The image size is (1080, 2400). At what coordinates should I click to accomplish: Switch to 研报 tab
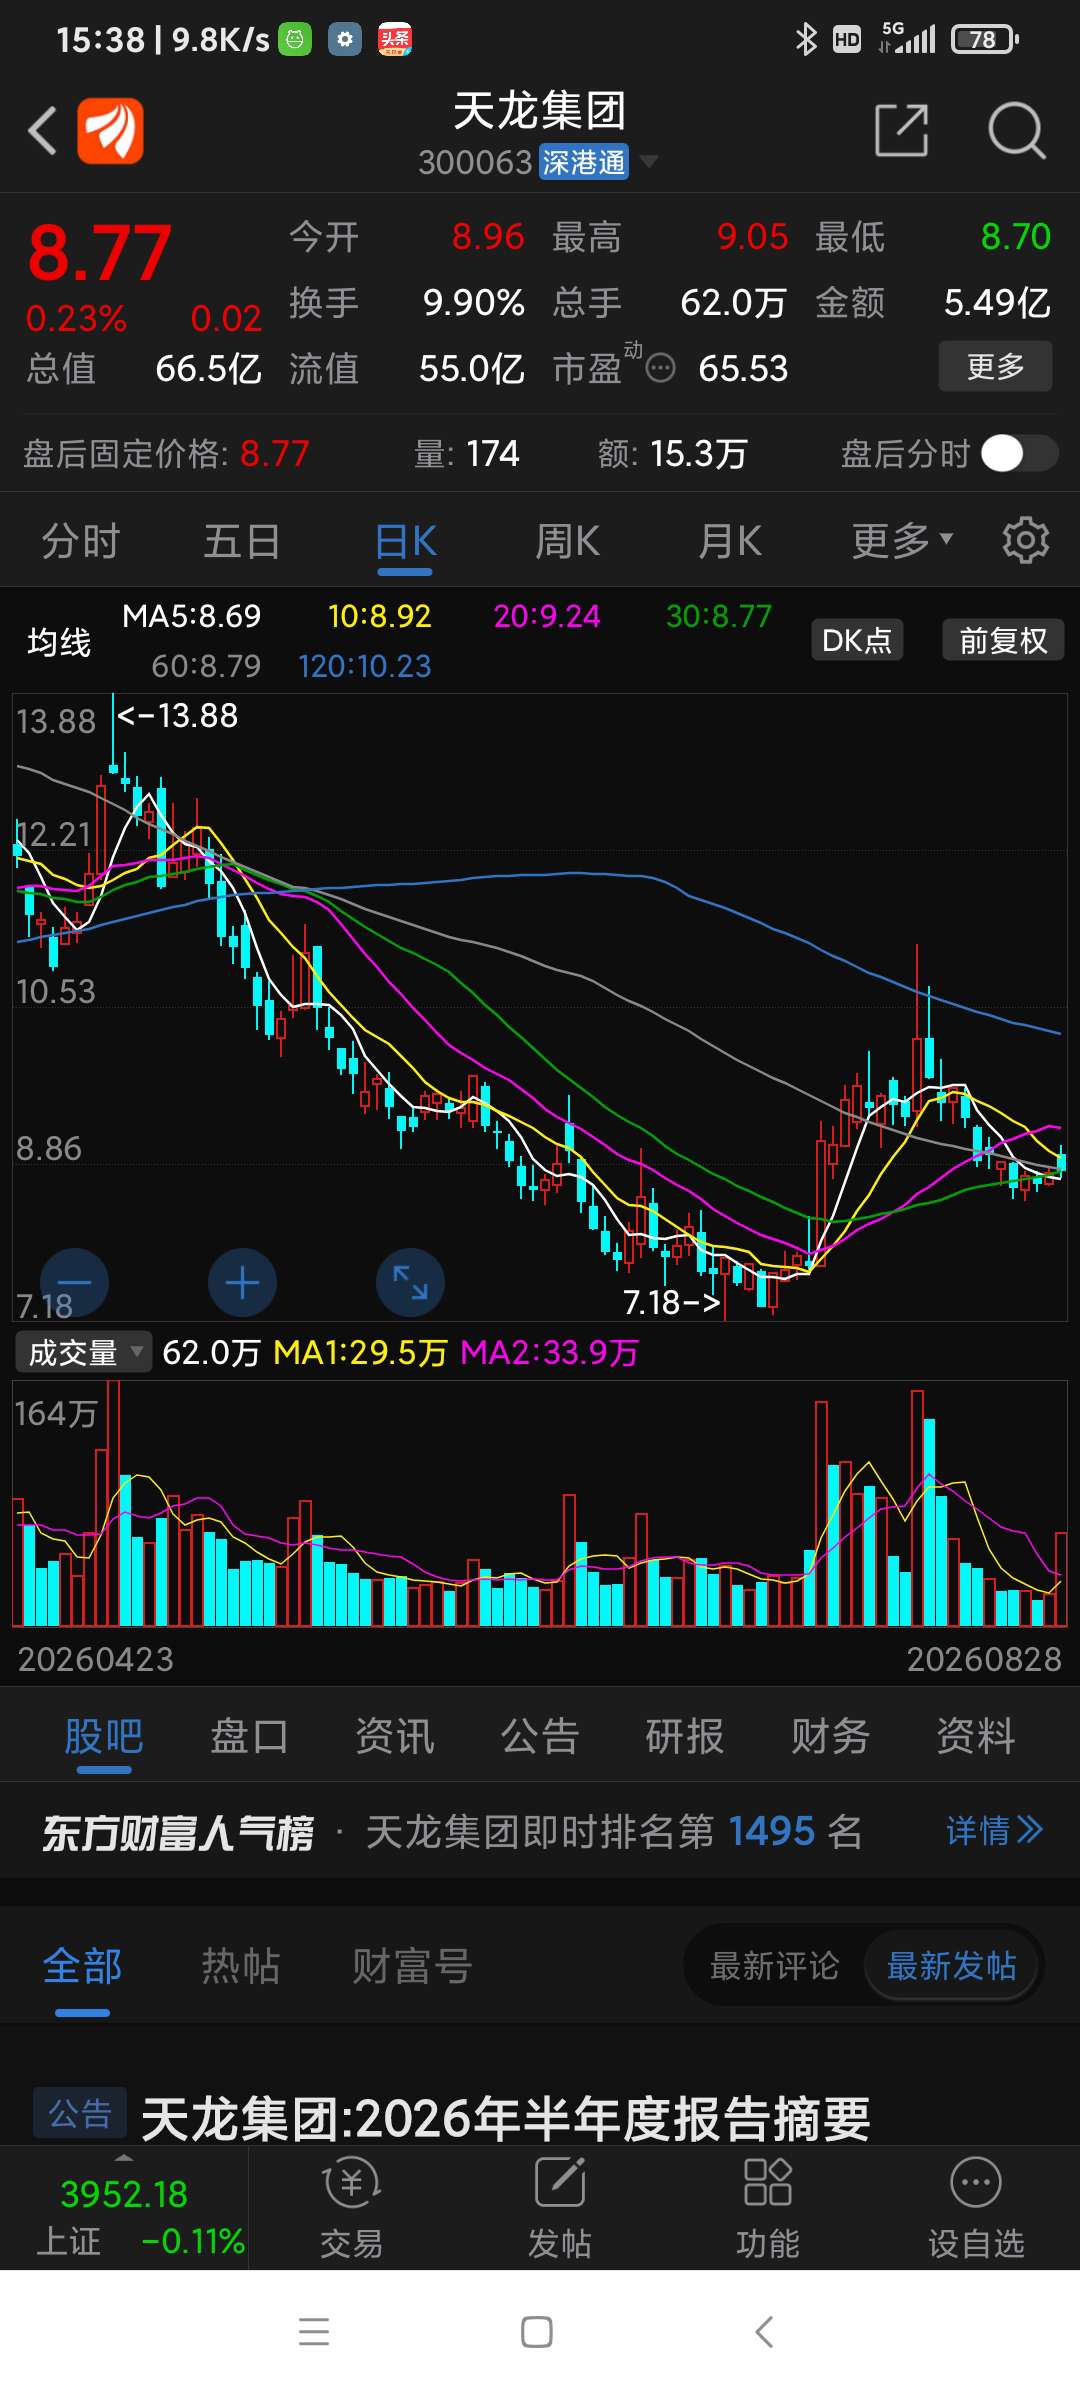(x=685, y=1736)
